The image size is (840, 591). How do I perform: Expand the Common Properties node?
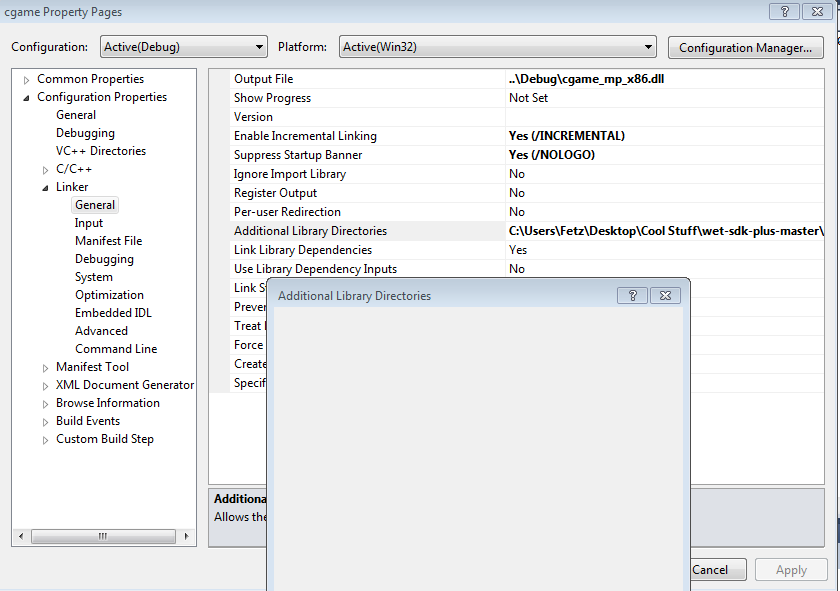click(x=27, y=80)
